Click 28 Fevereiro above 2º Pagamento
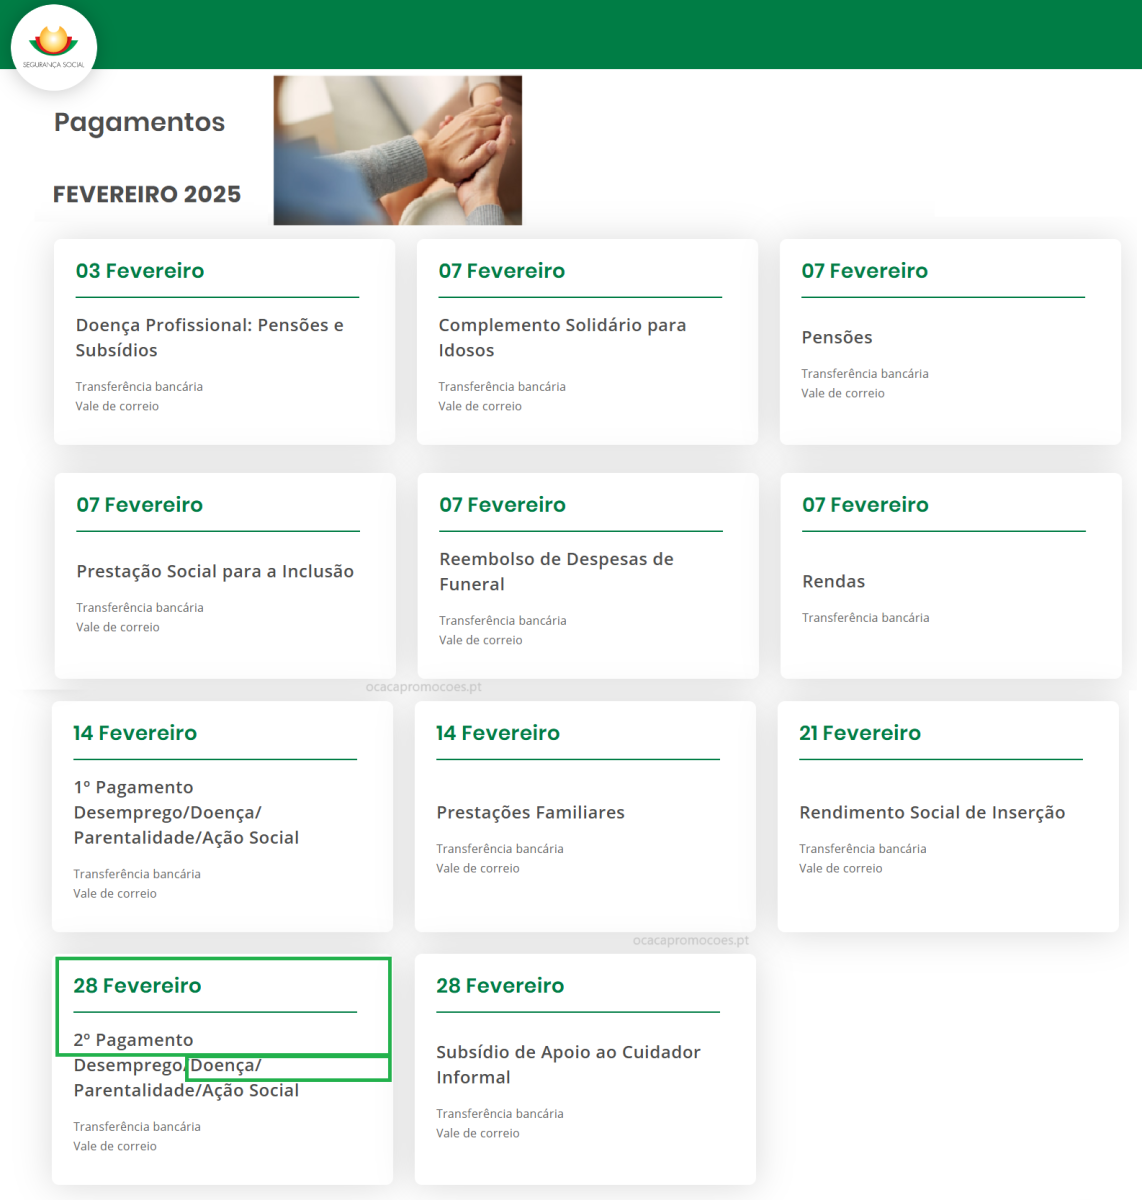 pyautogui.click(x=137, y=986)
